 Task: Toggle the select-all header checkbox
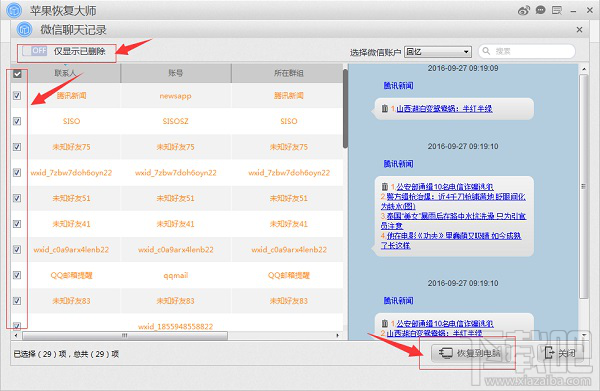point(17,74)
